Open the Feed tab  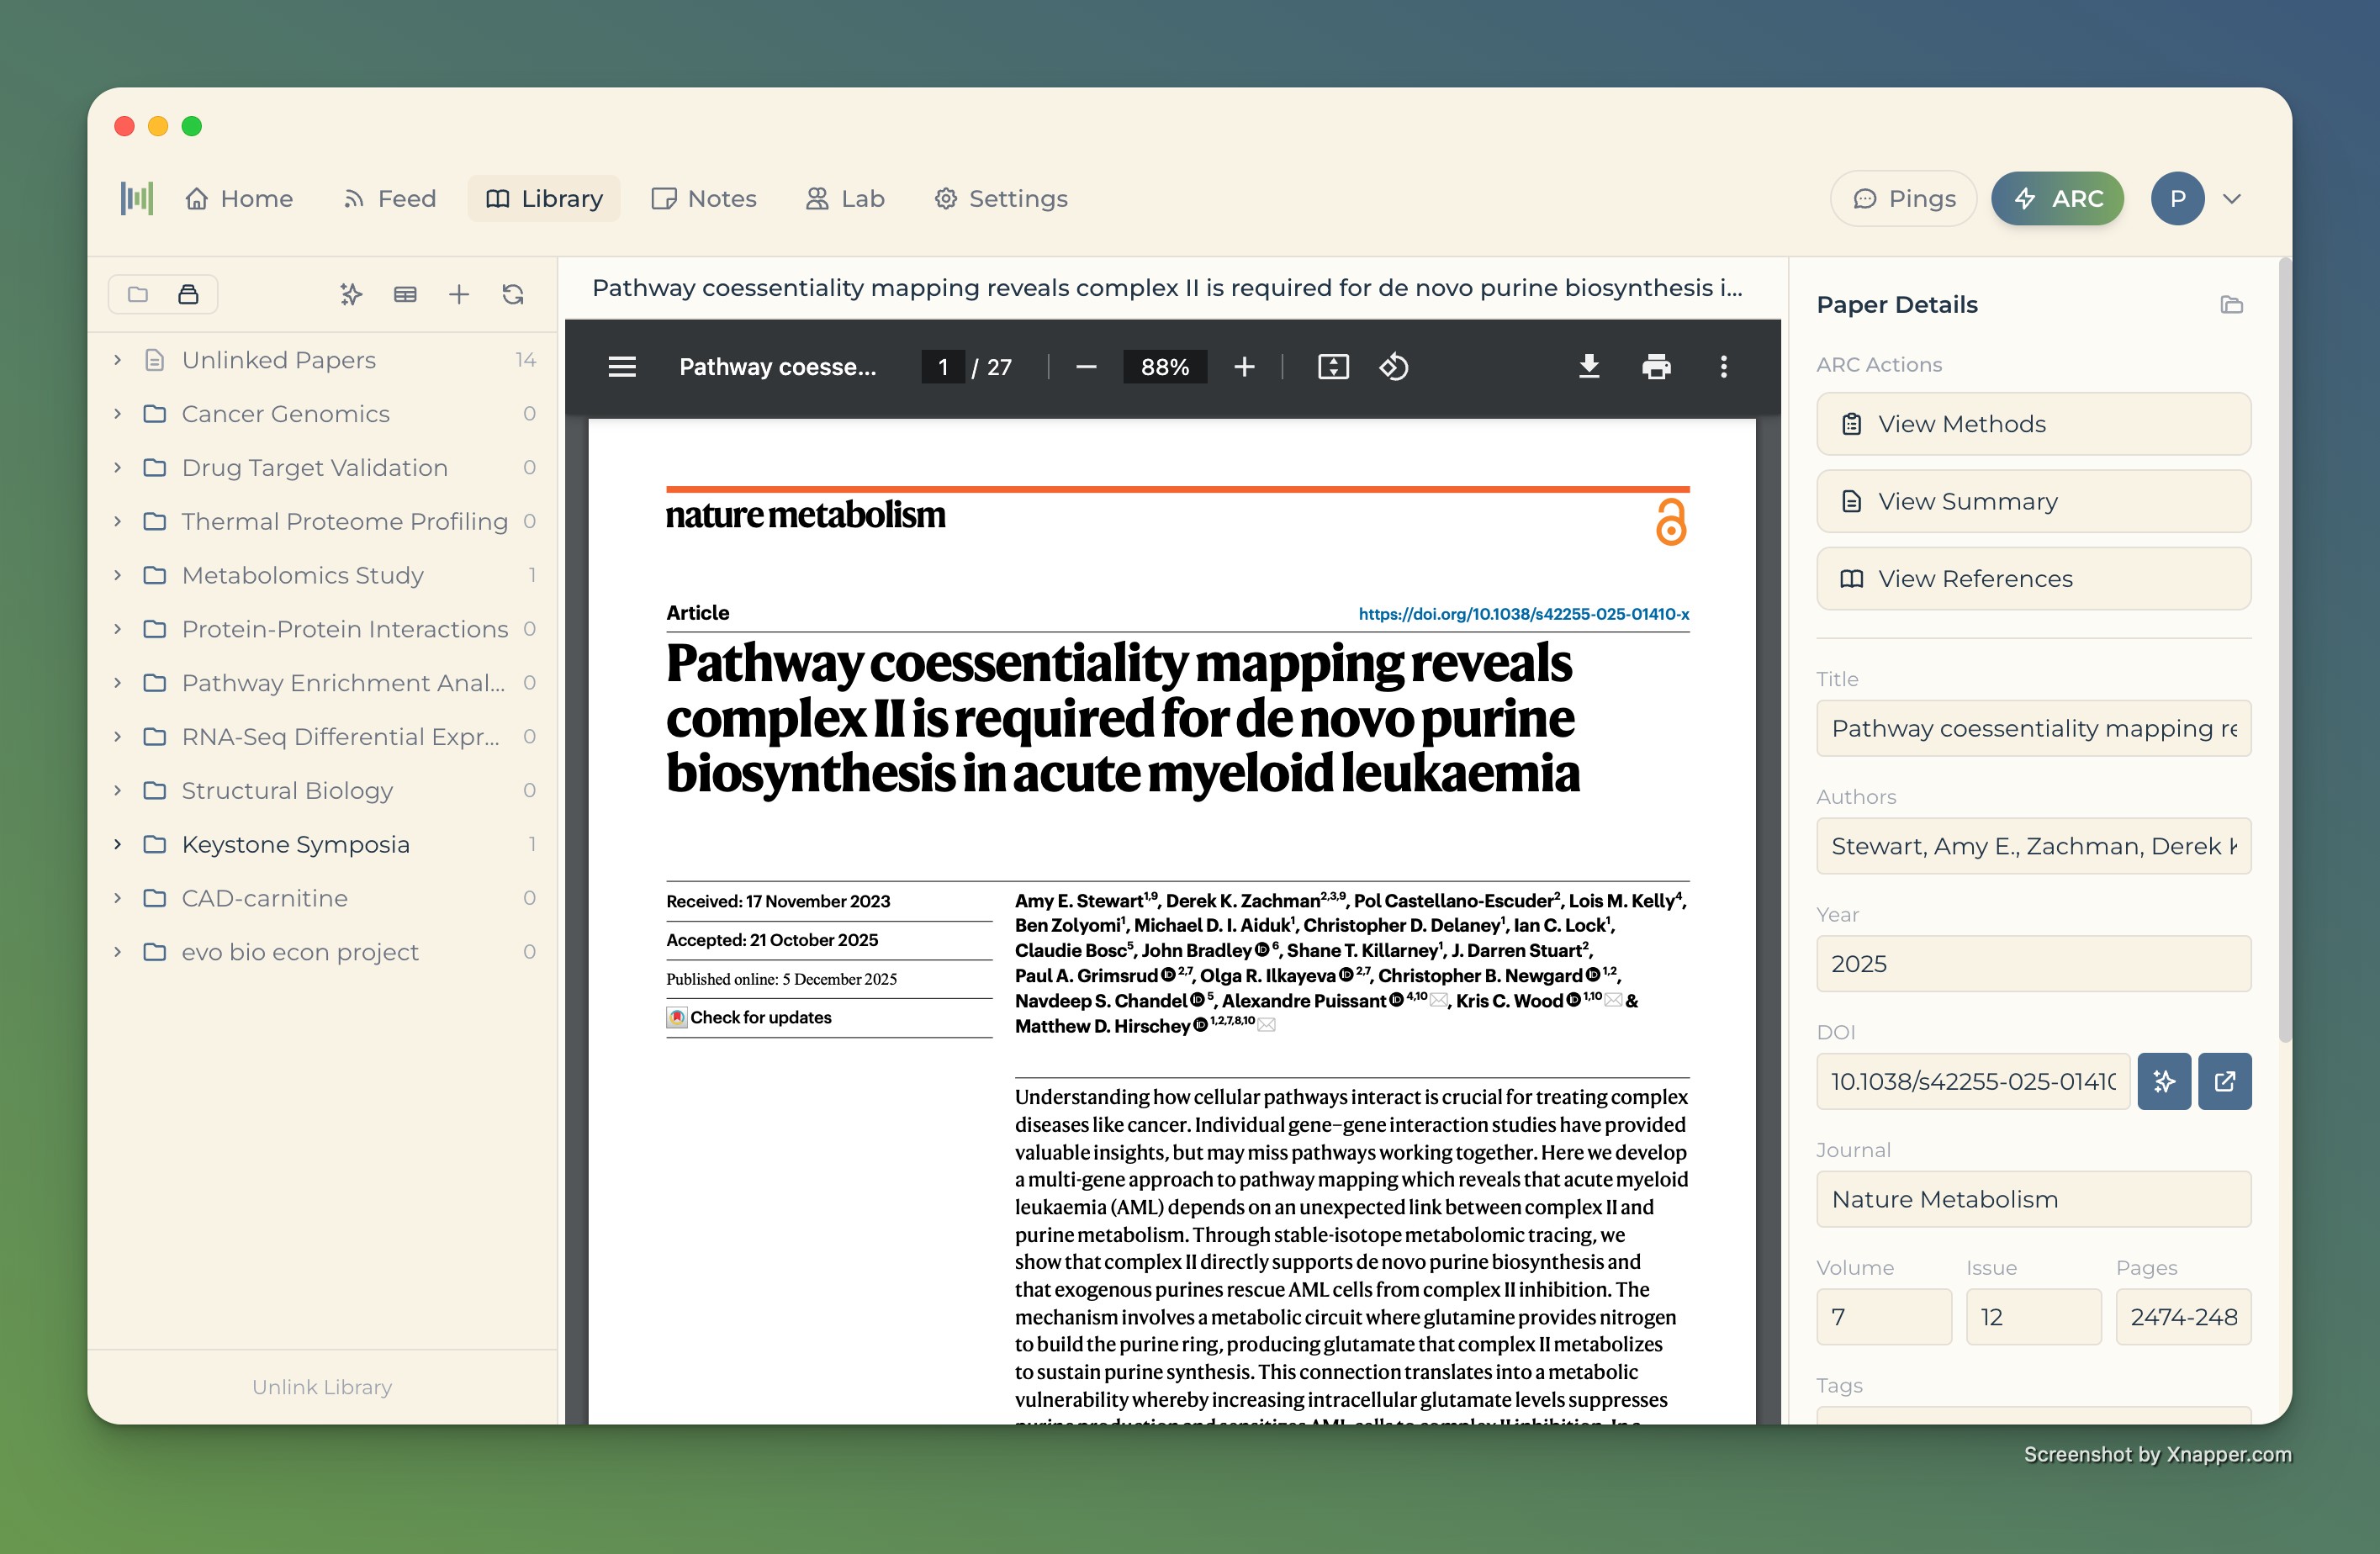pos(389,199)
